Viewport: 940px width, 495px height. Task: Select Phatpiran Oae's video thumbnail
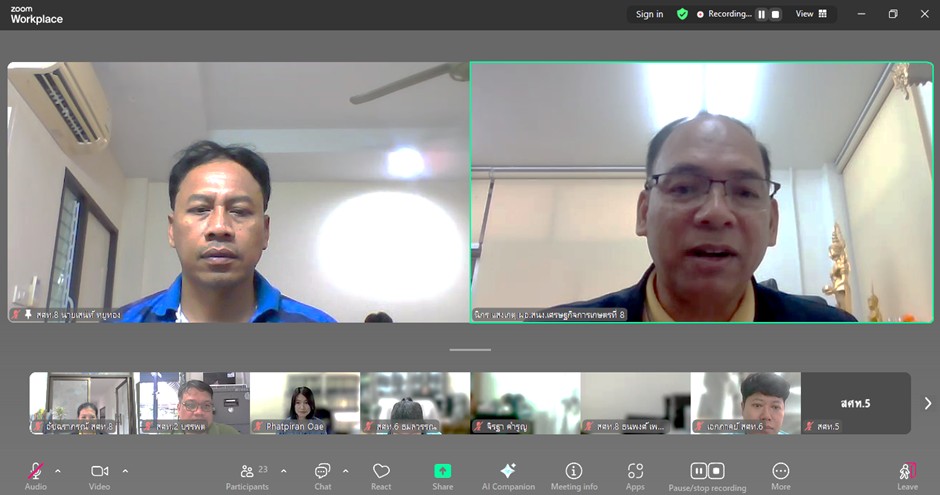(x=304, y=403)
